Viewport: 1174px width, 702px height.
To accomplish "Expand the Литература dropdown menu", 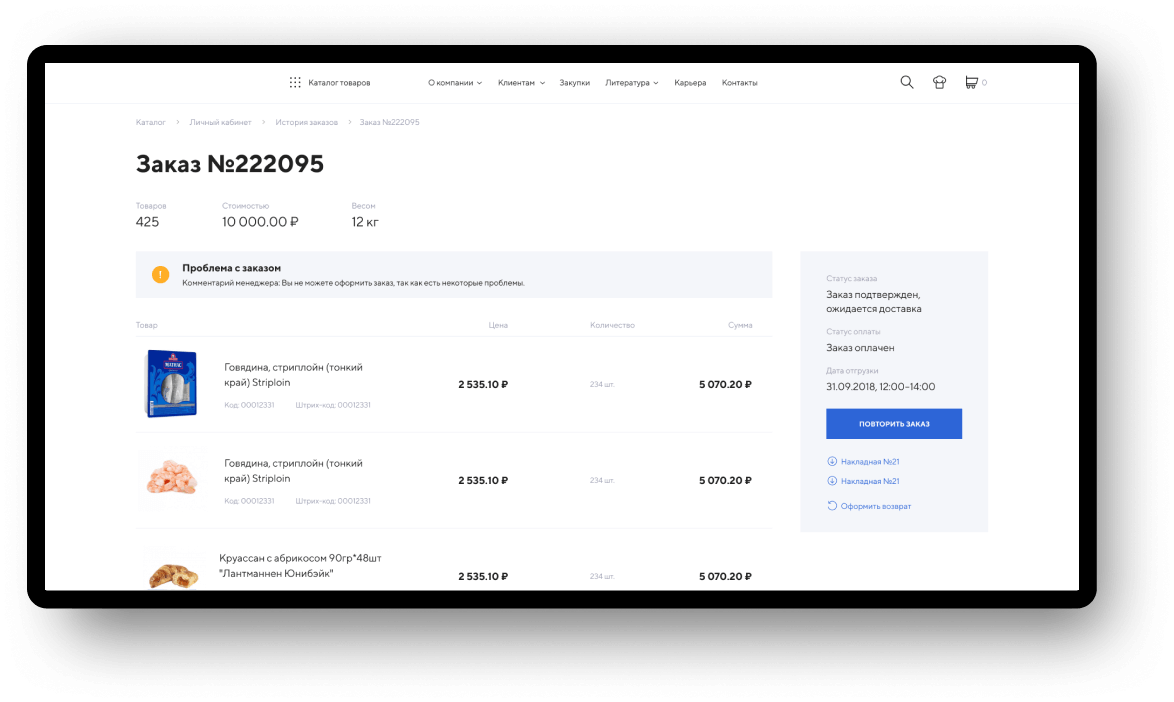I will click(x=632, y=83).
